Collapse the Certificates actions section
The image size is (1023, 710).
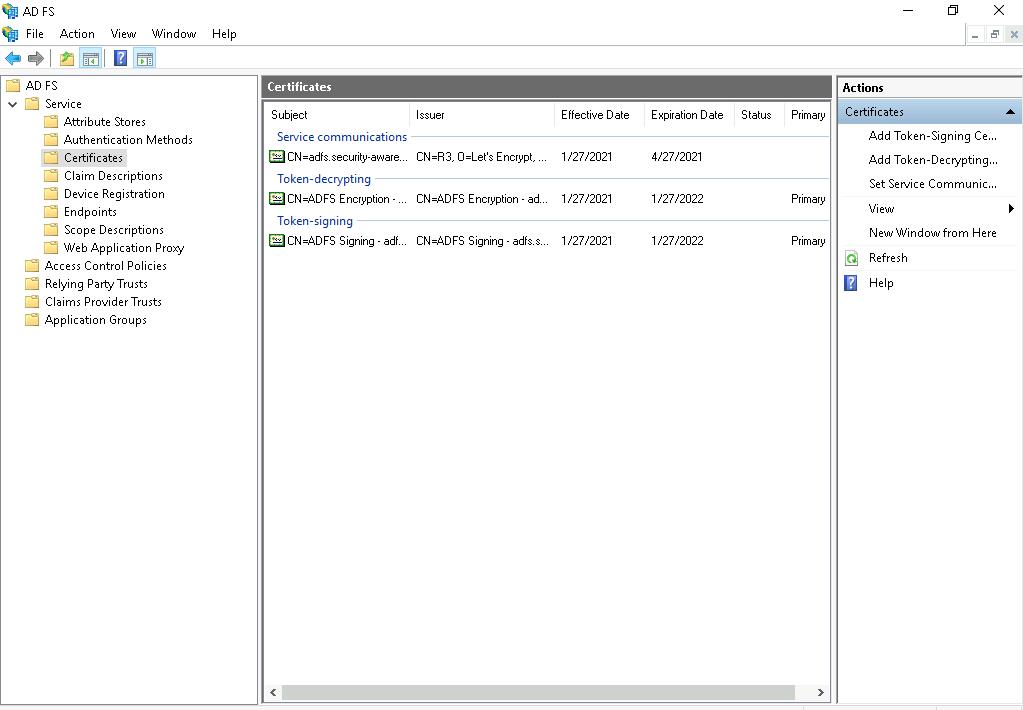point(1010,112)
